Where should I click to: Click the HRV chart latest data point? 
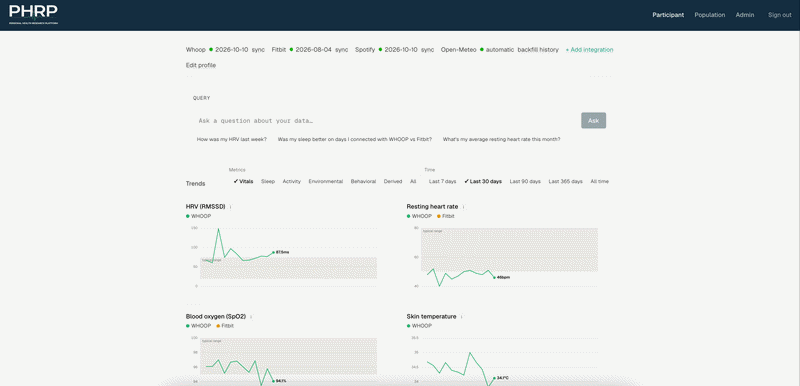[x=273, y=252]
